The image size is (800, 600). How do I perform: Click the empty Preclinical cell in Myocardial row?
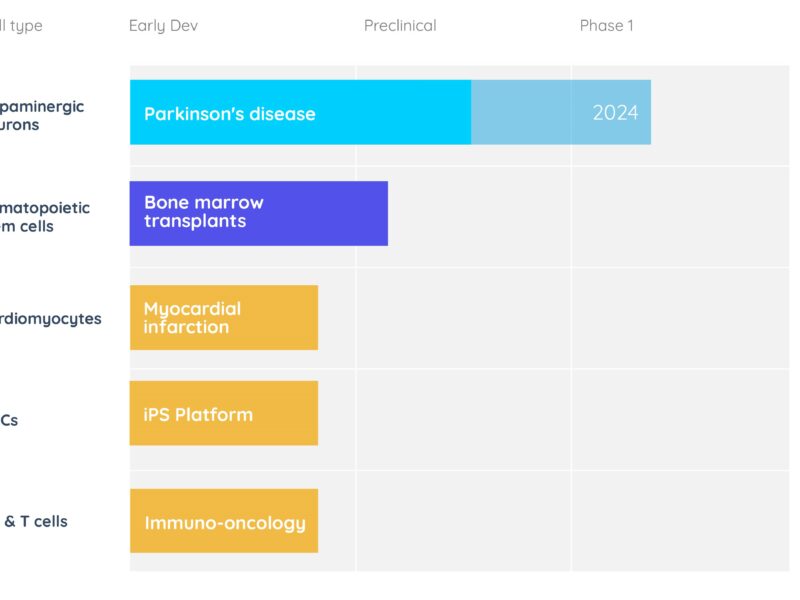(464, 318)
